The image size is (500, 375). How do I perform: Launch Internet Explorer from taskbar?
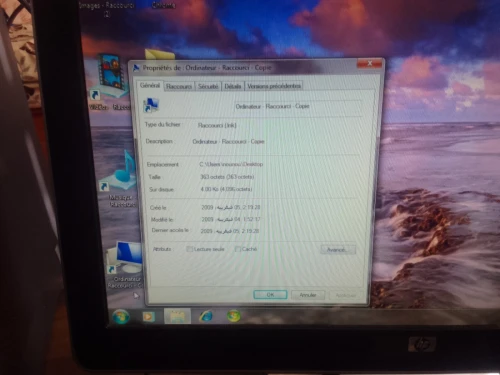tap(206, 316)
